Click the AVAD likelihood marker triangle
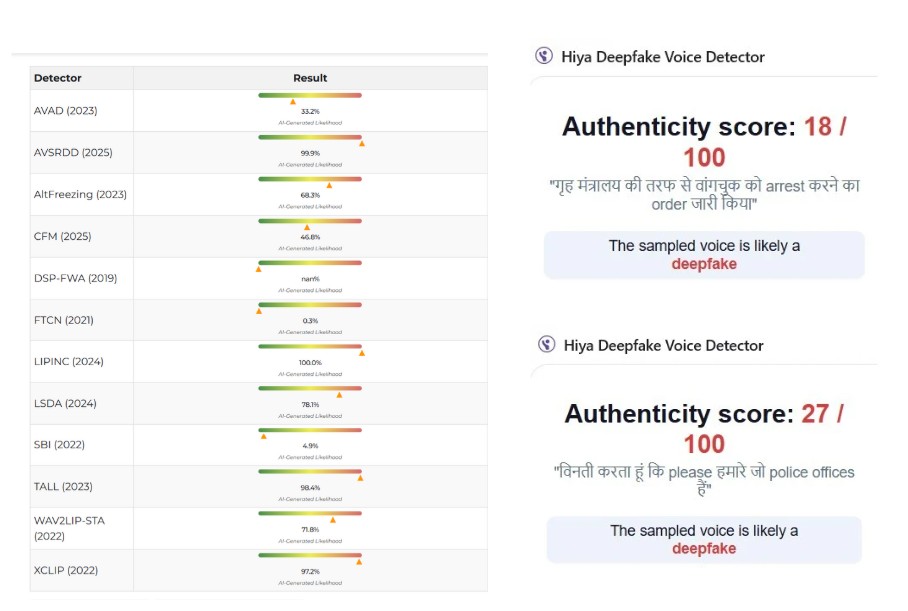 point(293,102)
